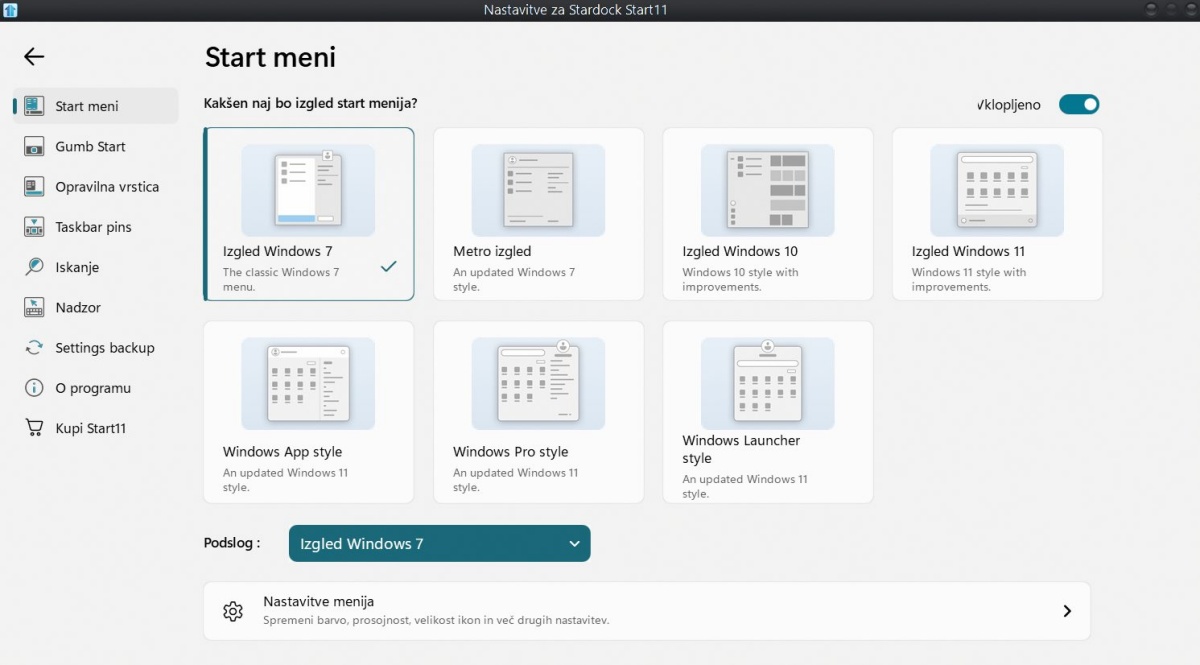The image size is (1200, 665).
Task: Expand the Nastavitve menija row
Action: click(647, 611)
